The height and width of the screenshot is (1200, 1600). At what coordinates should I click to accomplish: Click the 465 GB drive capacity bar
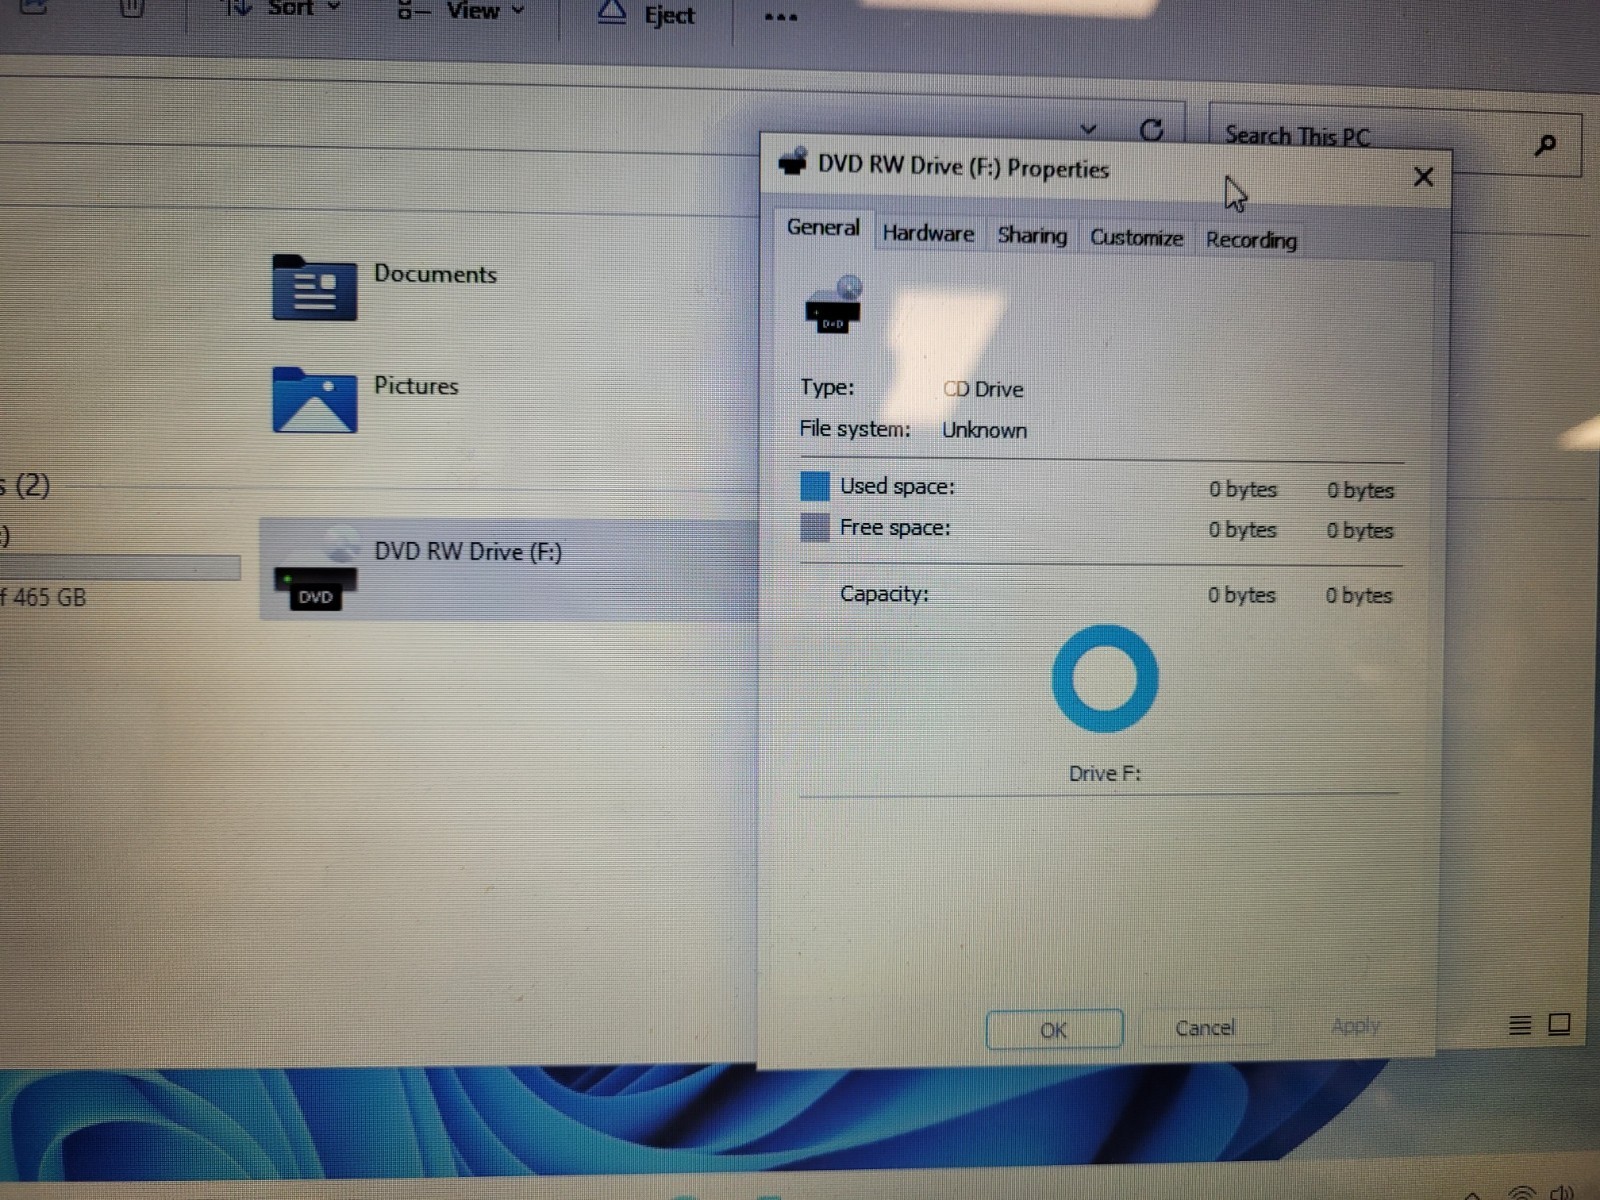pos(120,568)
